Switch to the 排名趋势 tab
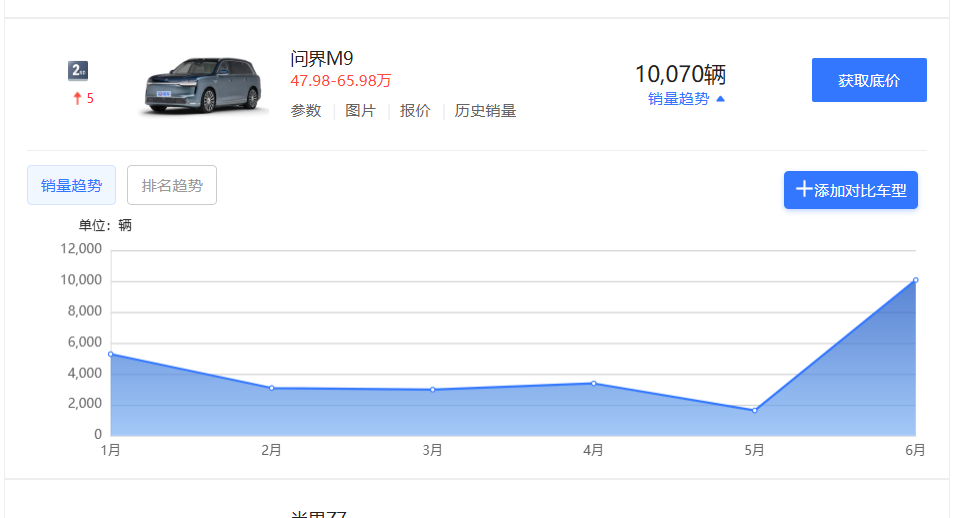 tap(172, 185)
